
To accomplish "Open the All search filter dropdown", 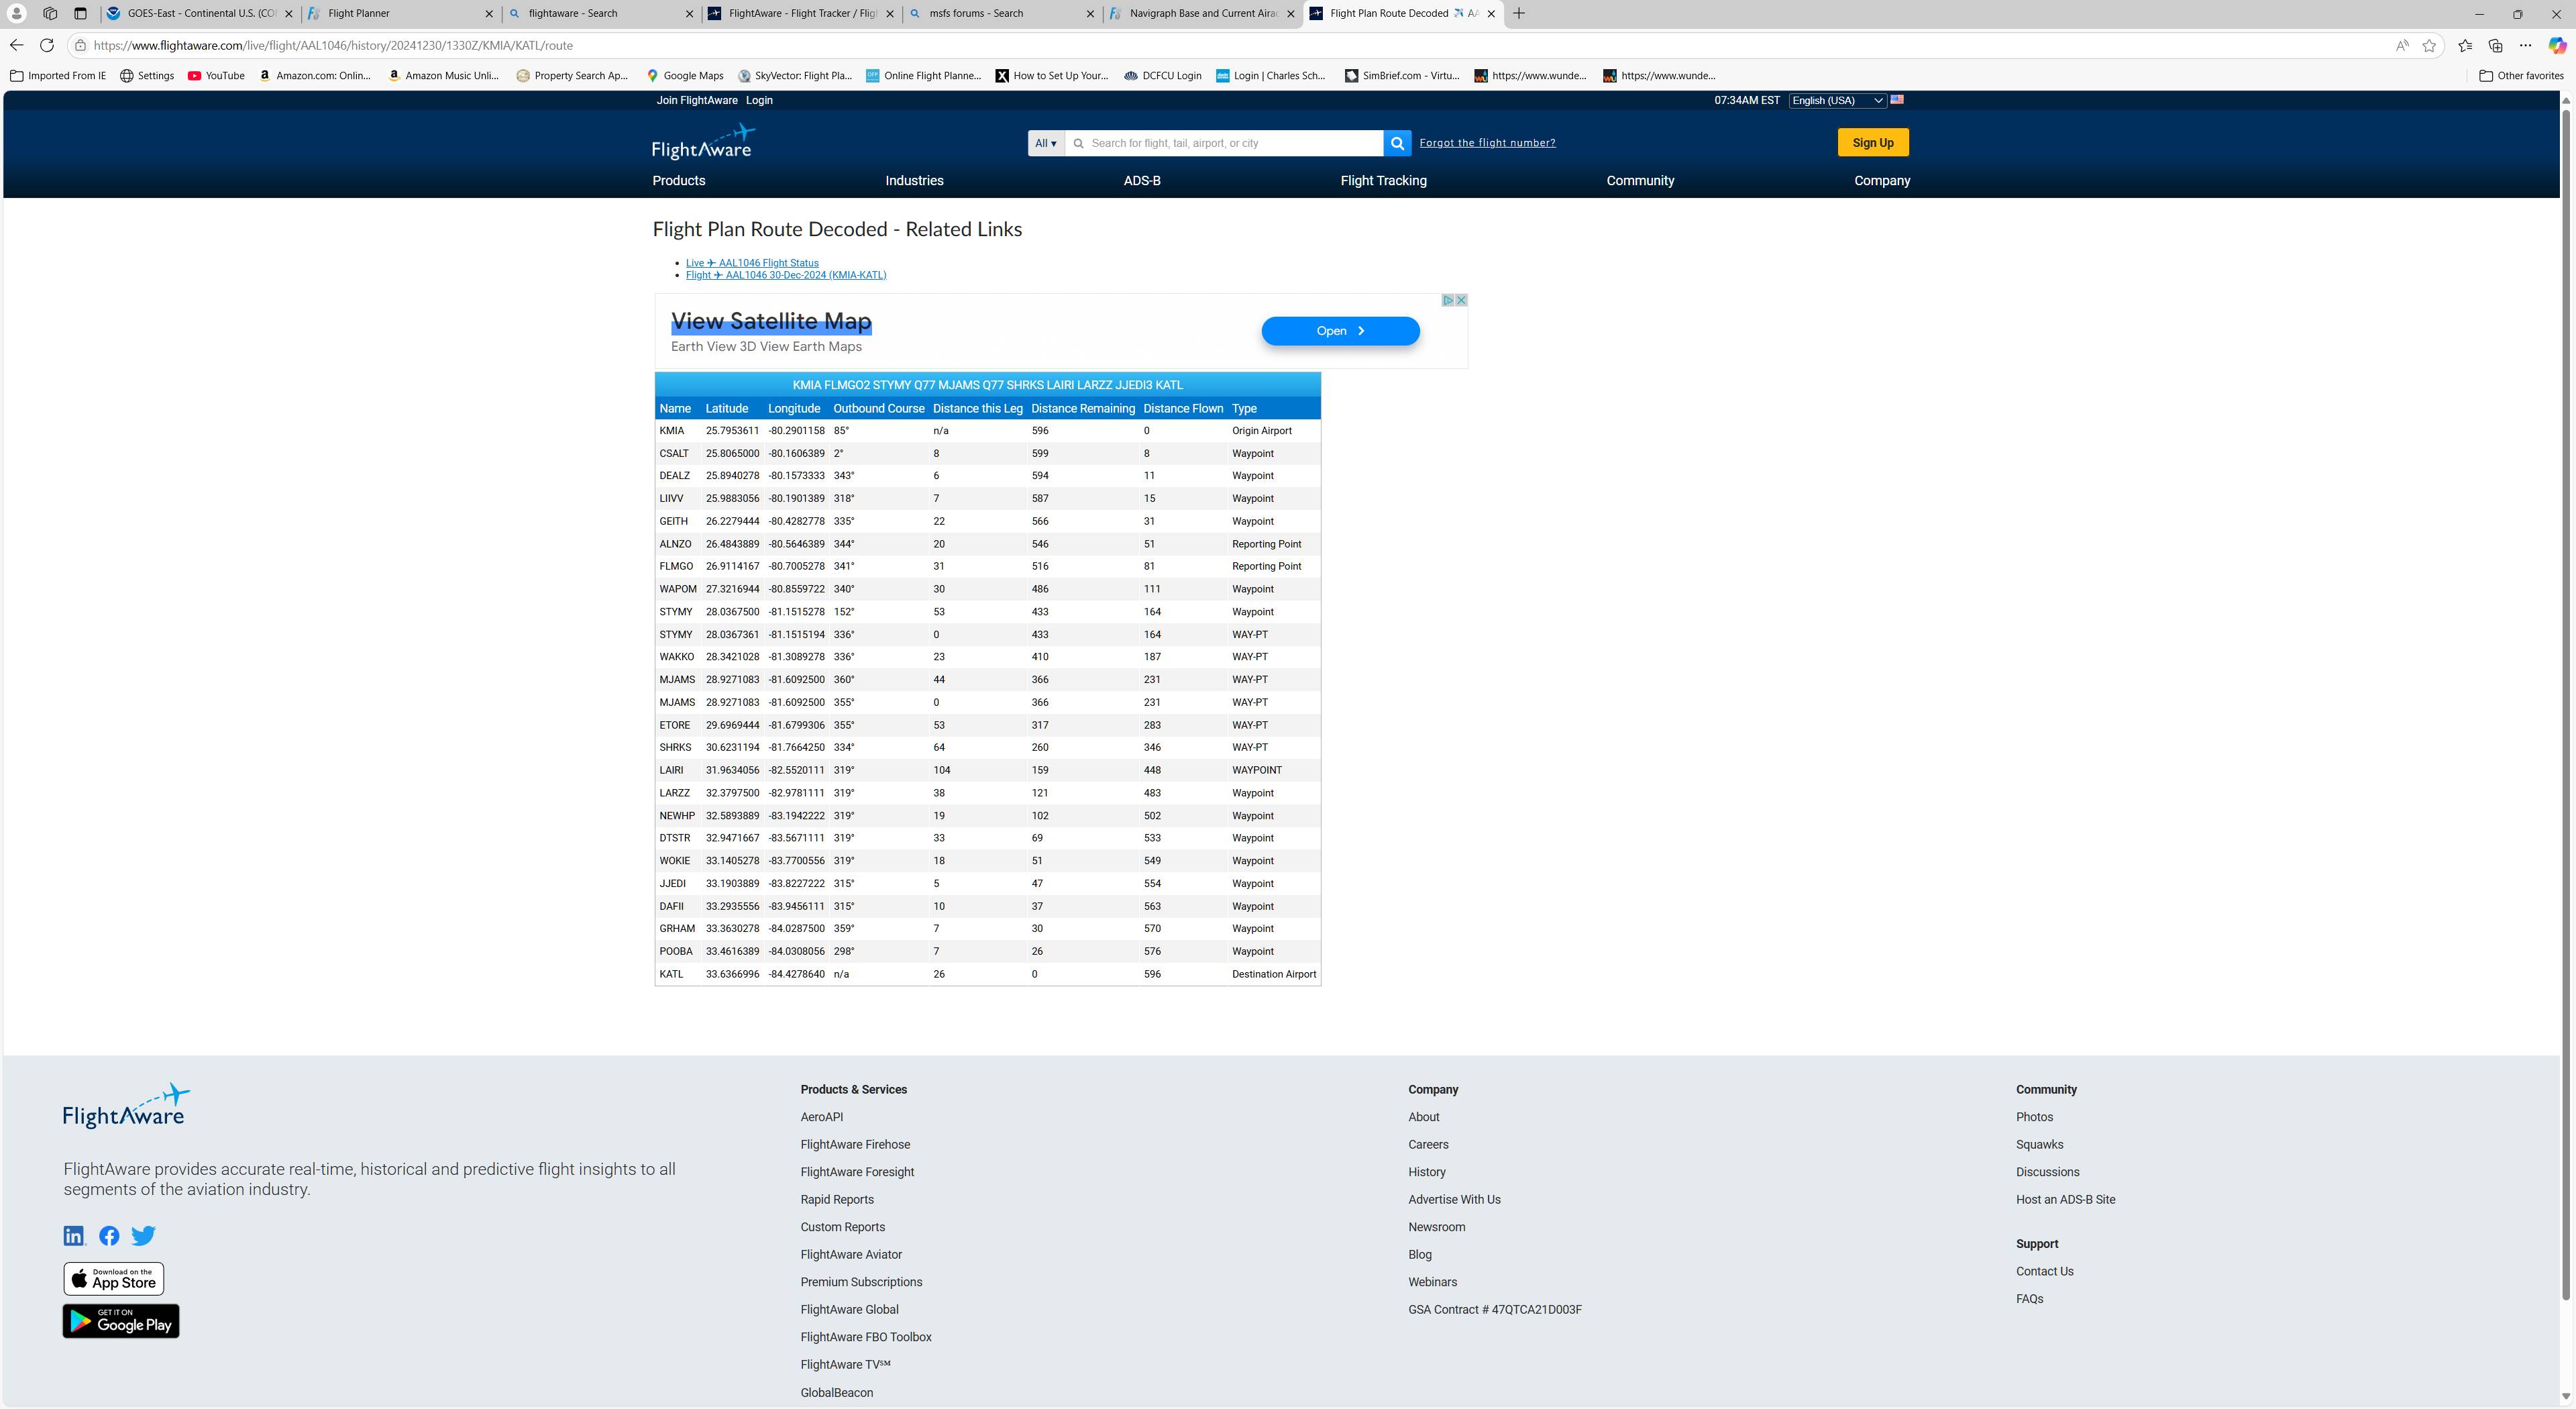I will (1046, 143).
